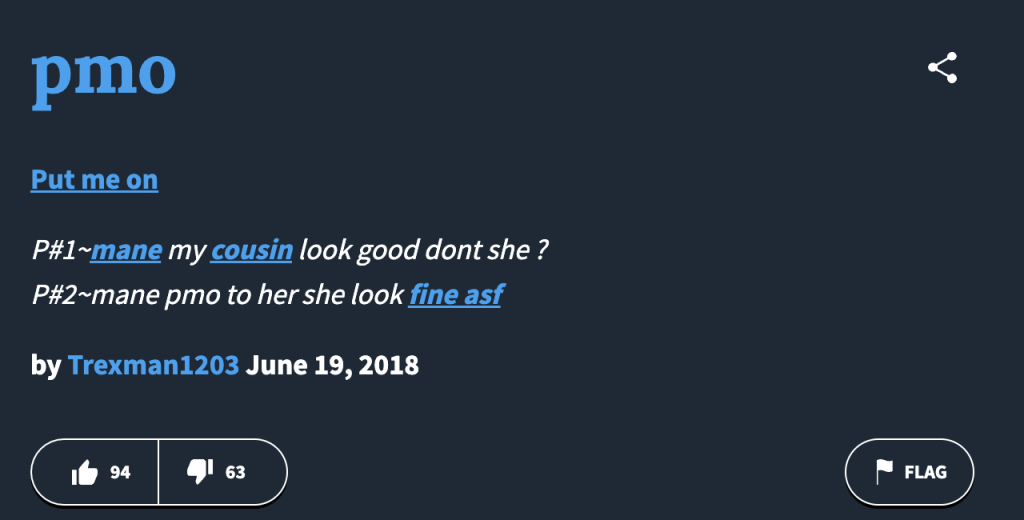
Task: Open the "mane" definition link
Action: (x=126, y=250)
